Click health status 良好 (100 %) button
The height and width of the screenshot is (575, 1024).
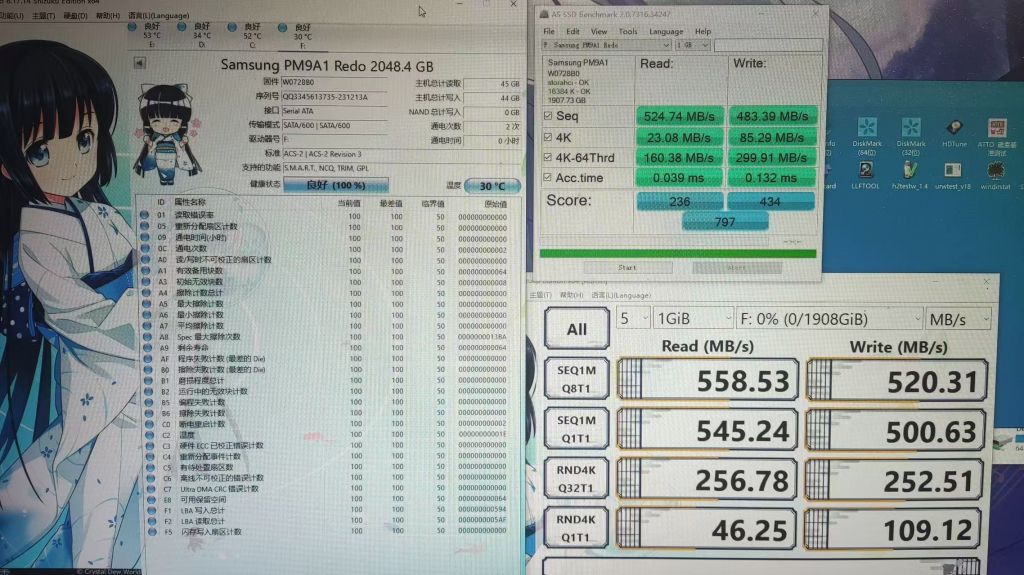pos(336,185)
